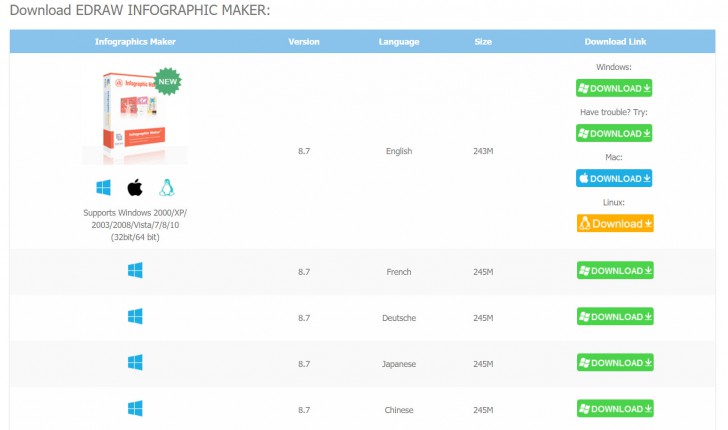Click the '245M' size in the Chinese row
The width and height of the screenshot is (728, 430).
pyautogui.click(x=483, y=410)
